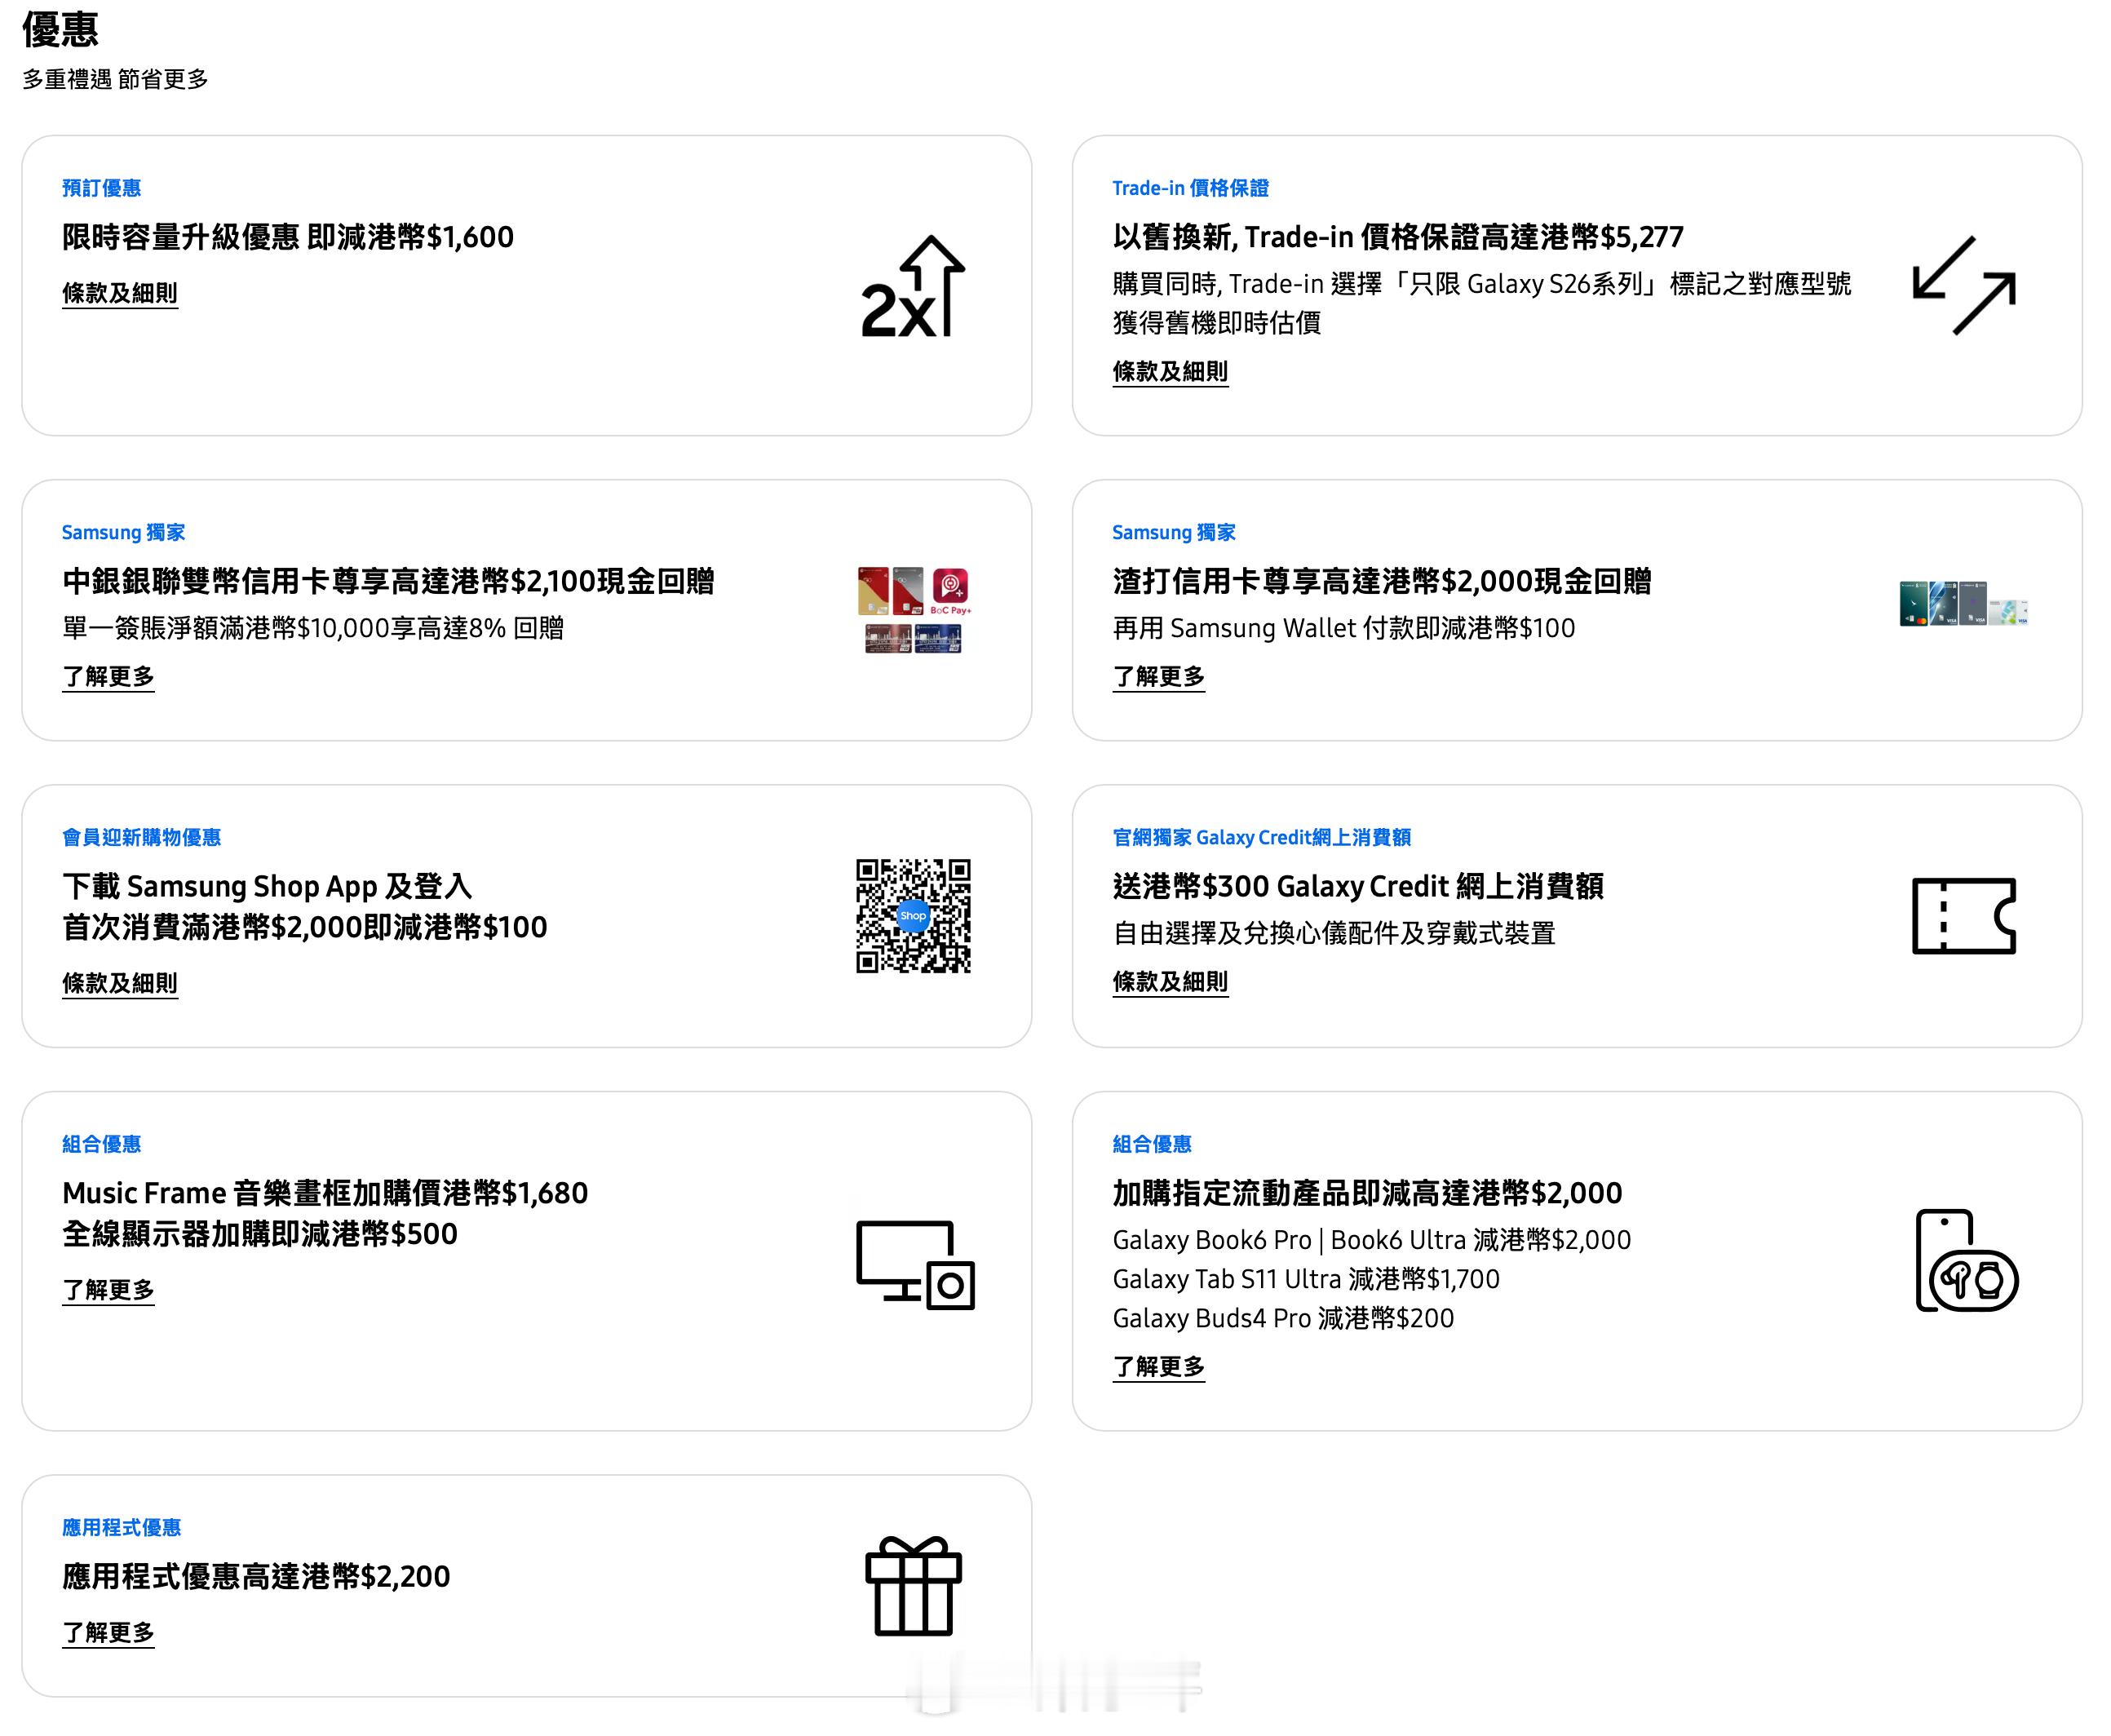Click 了解更多 for the BOC UnionPay card rebate
This screenshot has height=1736, width=2111.
pyautogui.click(x=108, y=677)
